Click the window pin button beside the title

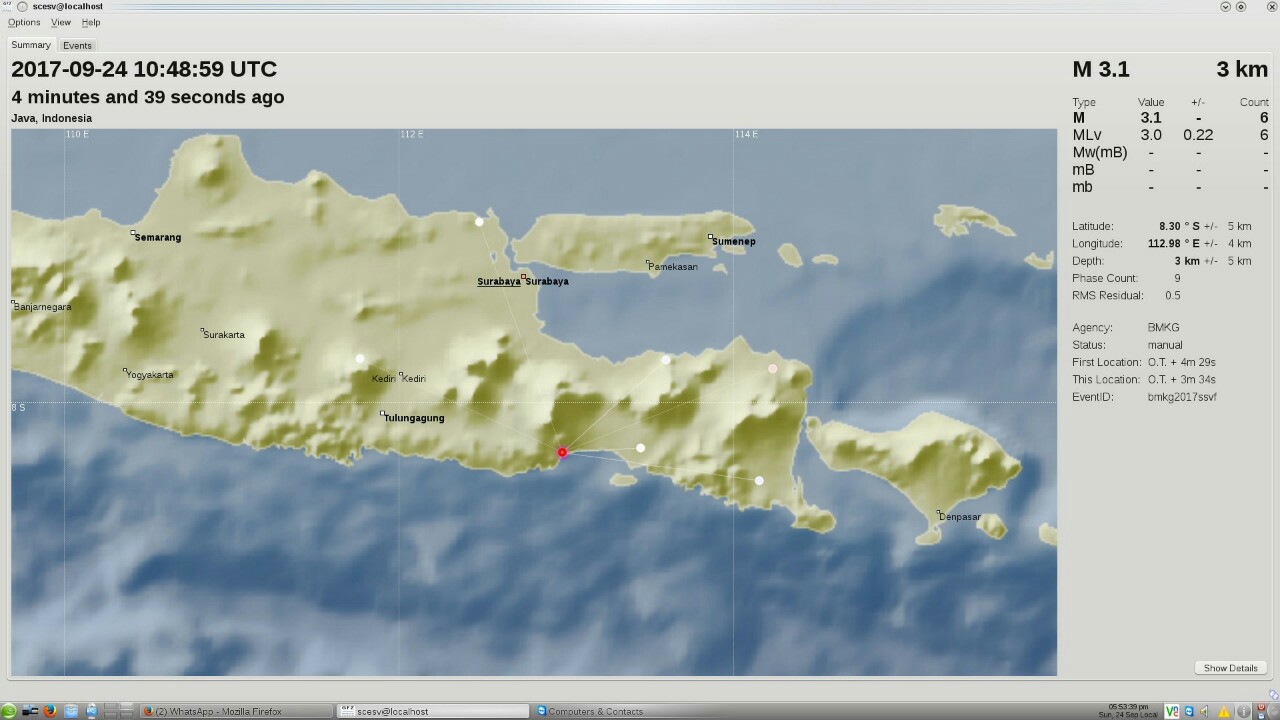click(x=22, y=6)
